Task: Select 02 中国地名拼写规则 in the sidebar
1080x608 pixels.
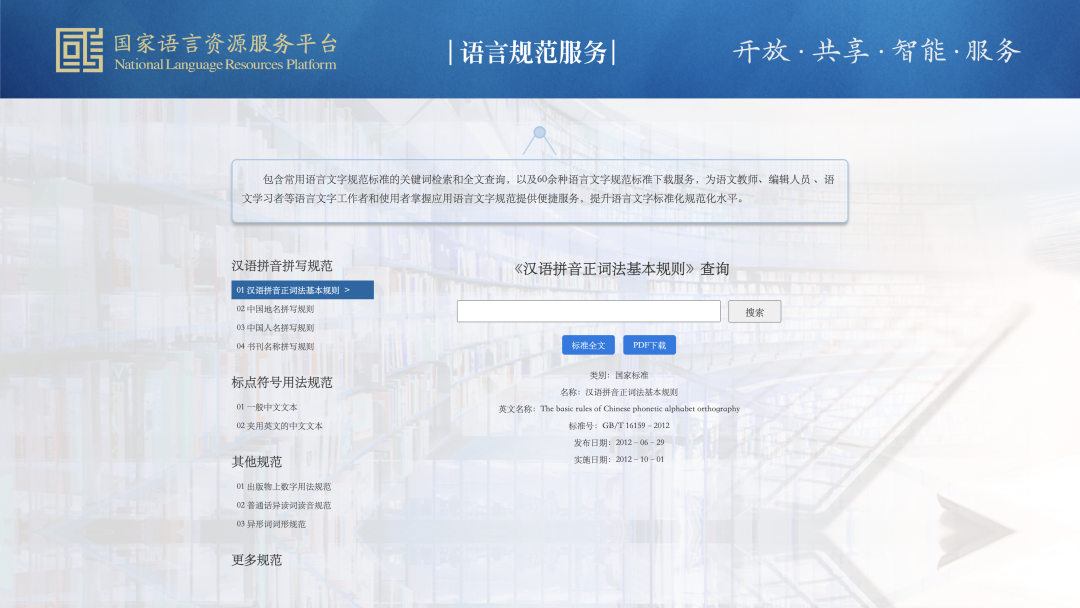Action: coord(277,307)
